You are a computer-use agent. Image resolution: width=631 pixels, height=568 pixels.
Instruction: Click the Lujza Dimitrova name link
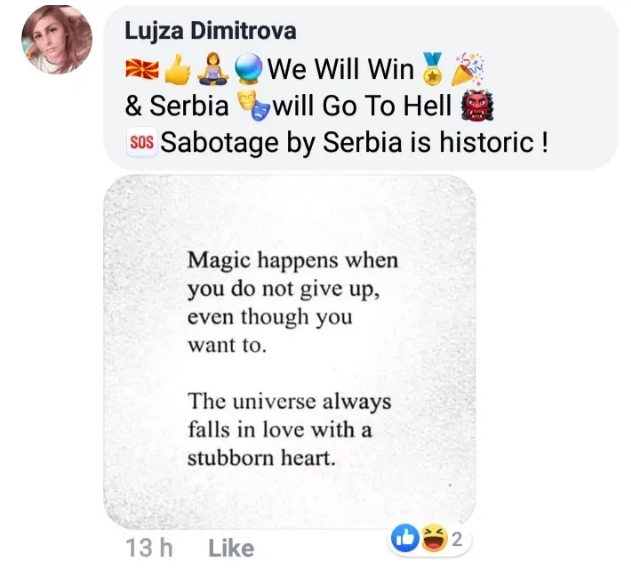(210, 31)
